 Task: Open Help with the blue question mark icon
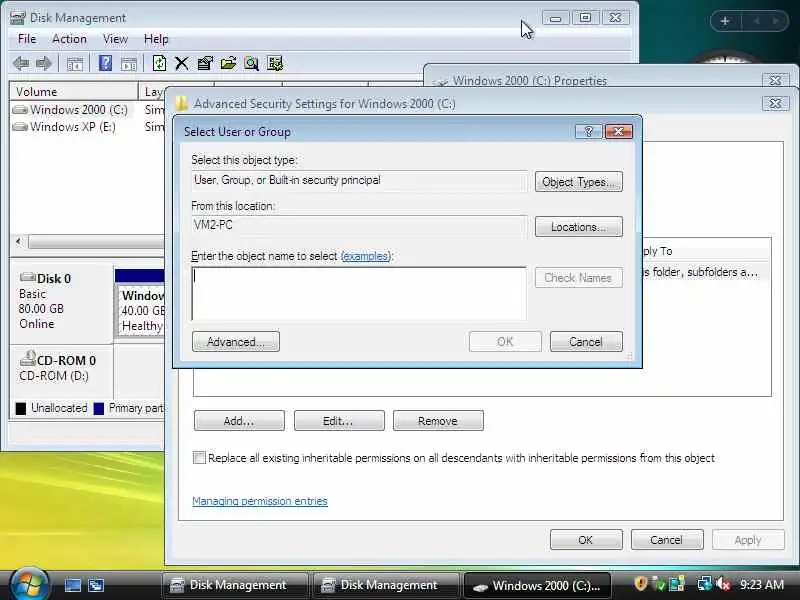click(x=105, y=63)
